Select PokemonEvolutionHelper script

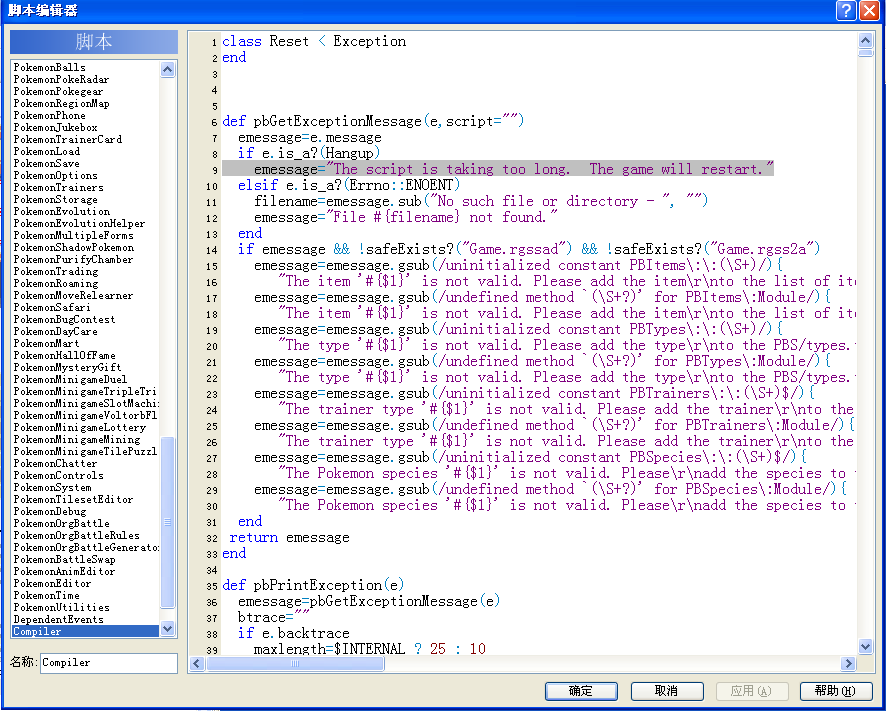tap(79, 223)
